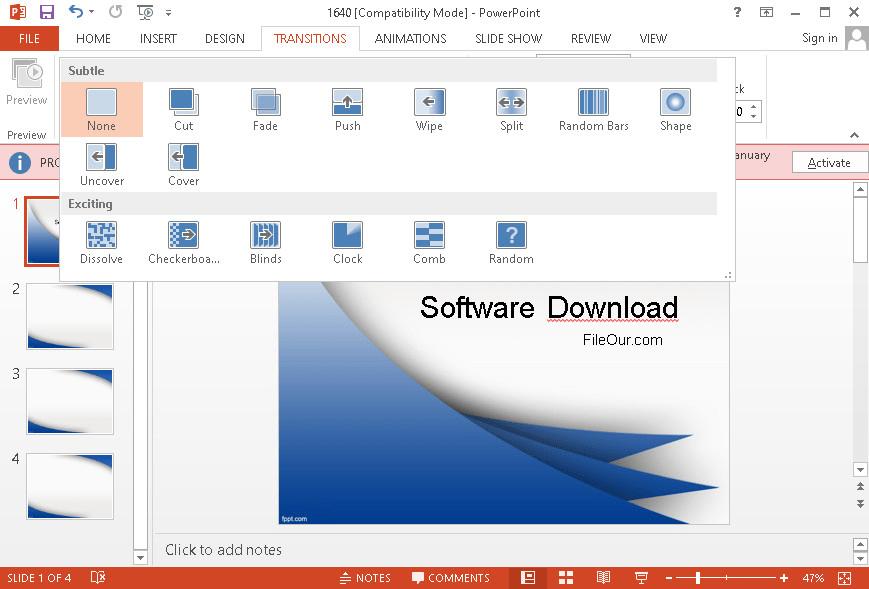Click Sign in link

click(820, 38)
